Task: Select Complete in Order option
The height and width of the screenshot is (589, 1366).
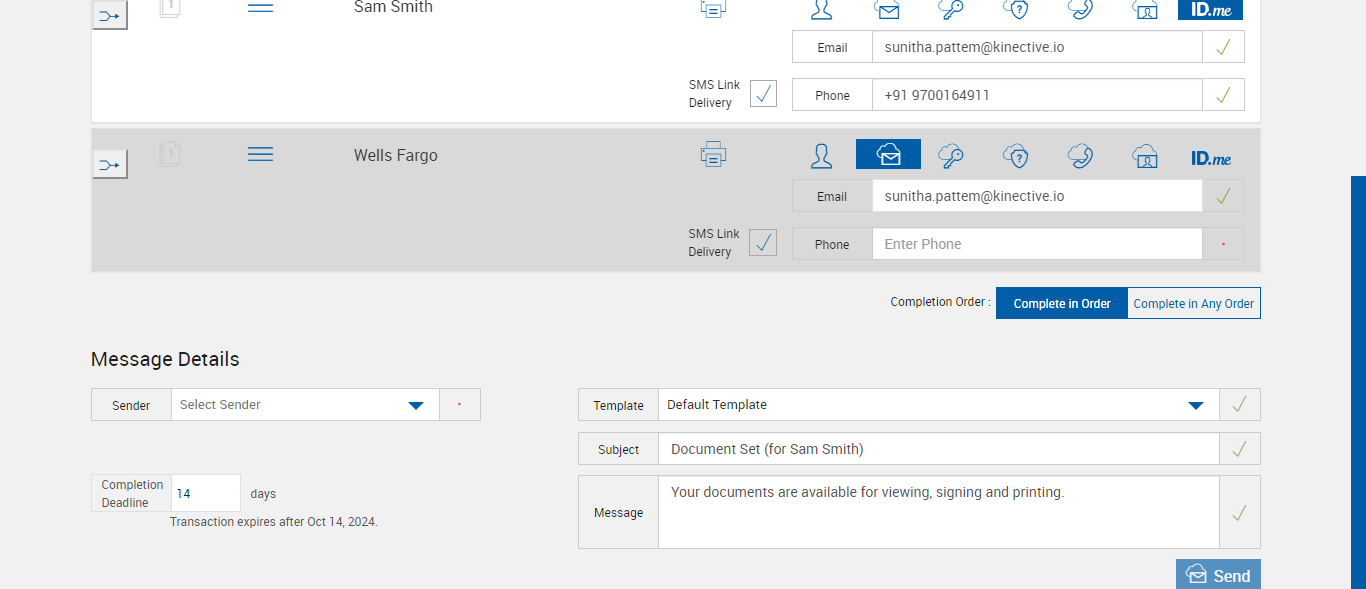Action: click(1061, 303)
